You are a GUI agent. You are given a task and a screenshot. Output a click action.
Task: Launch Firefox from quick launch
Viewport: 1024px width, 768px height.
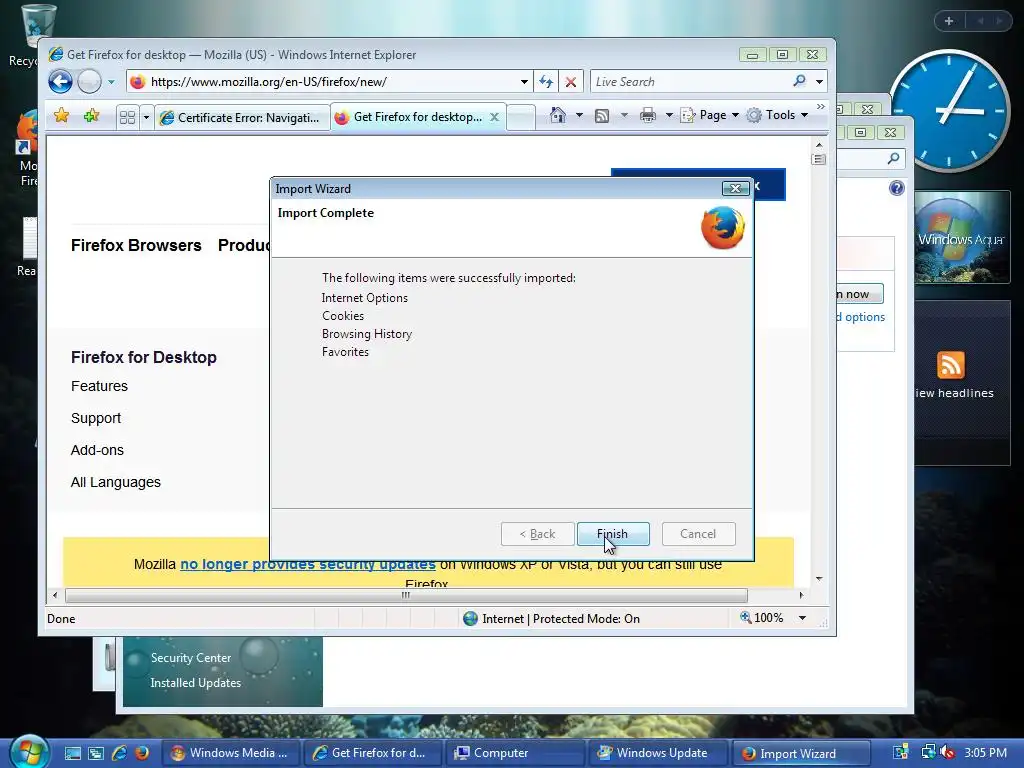click(x=142, y=753)
